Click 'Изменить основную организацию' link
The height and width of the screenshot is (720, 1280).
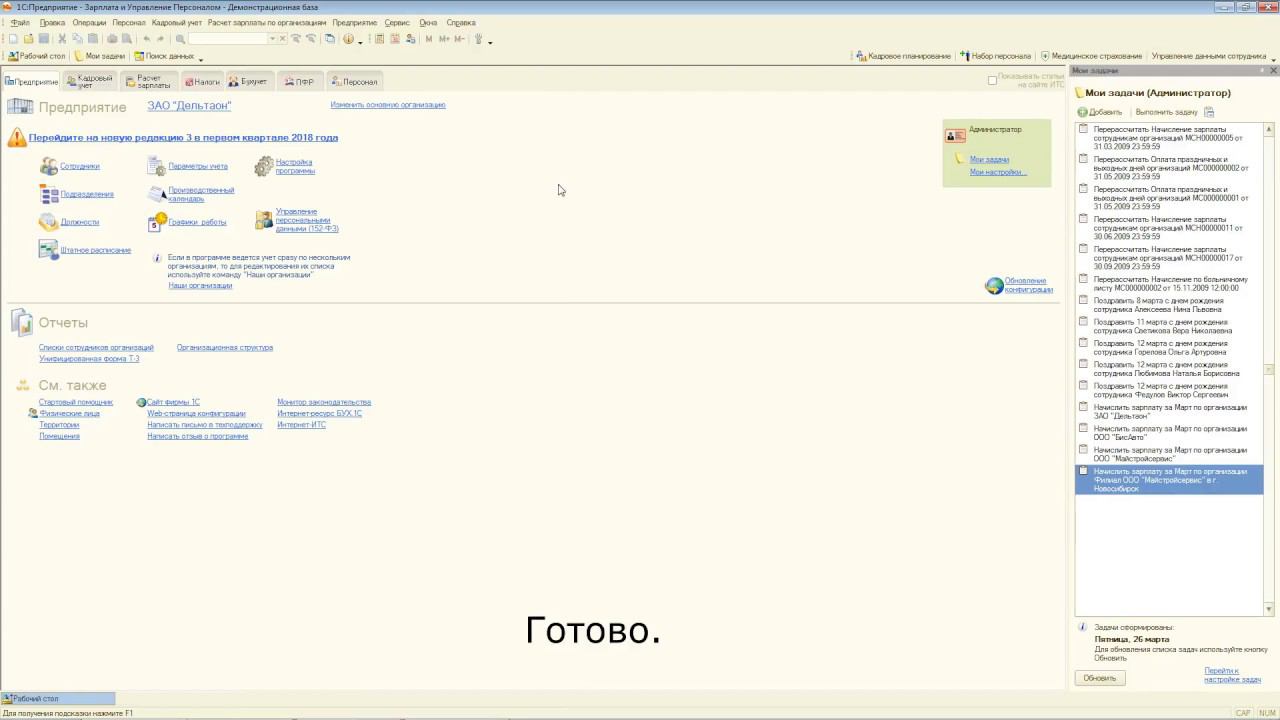pyautogui.click(x=388, y=105)
